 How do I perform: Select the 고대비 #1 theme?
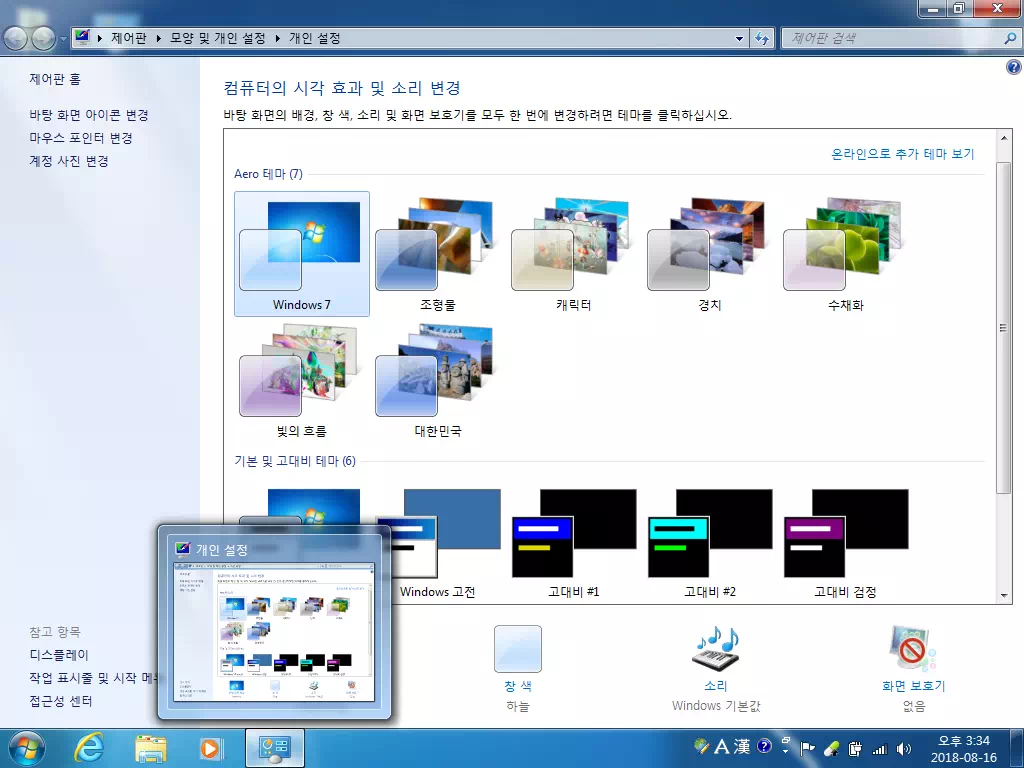click(573, 543)
